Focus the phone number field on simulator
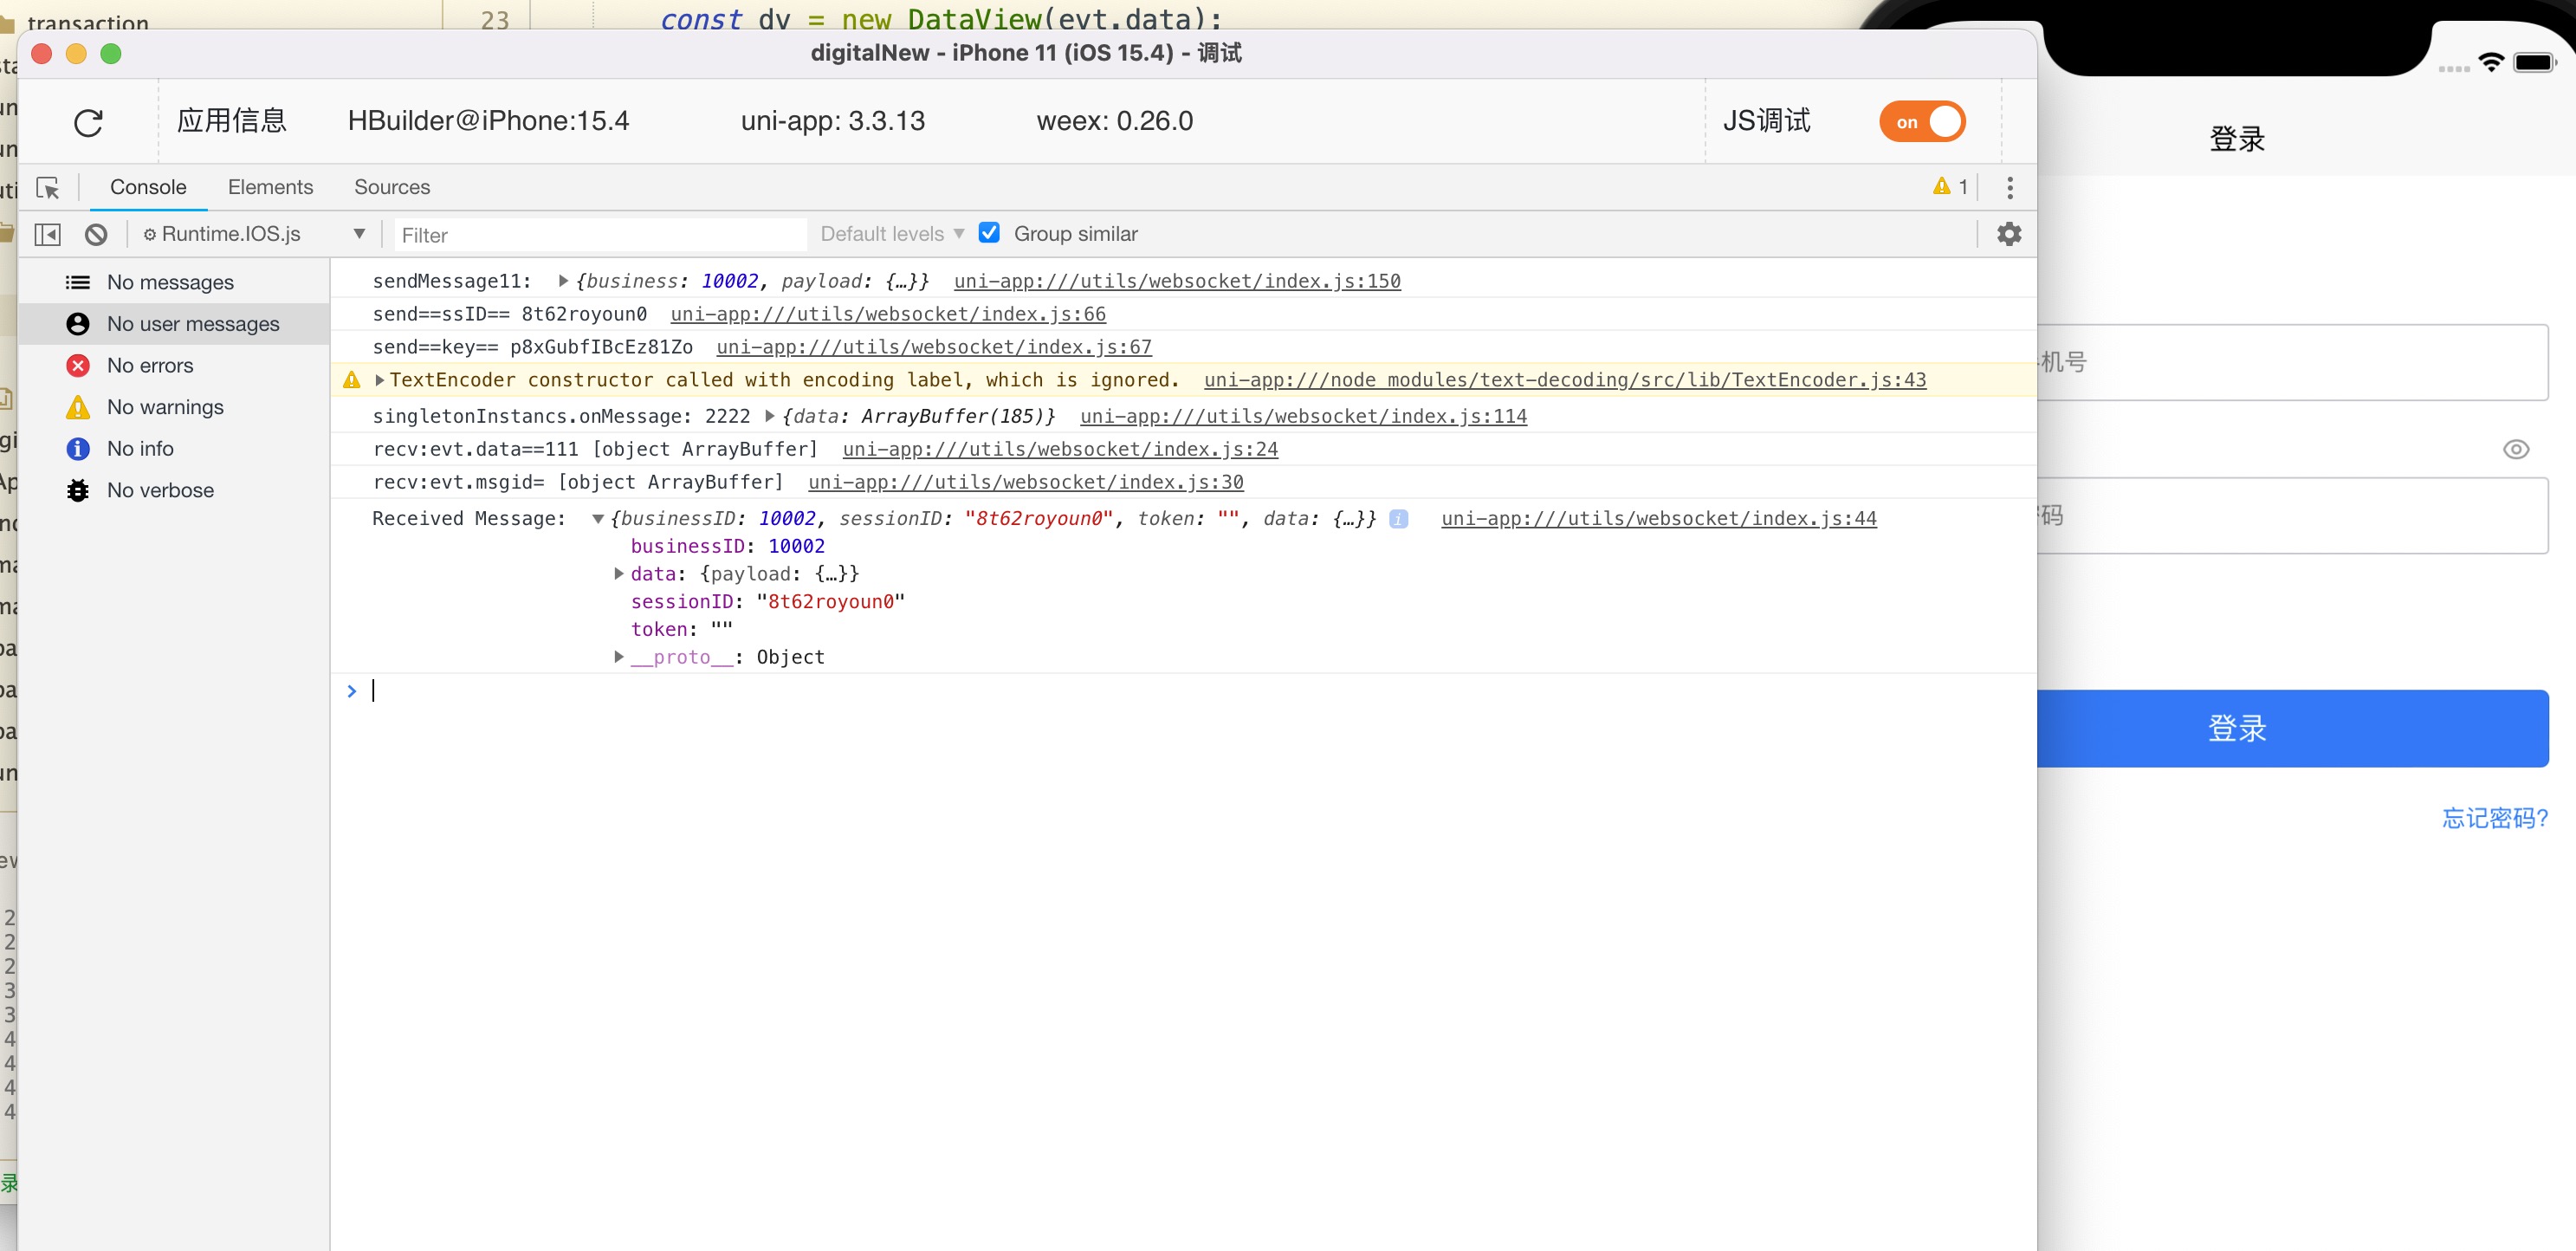Image resolution: width=2576 pixels, height=1251 pixels. [x=2292, y=362]
